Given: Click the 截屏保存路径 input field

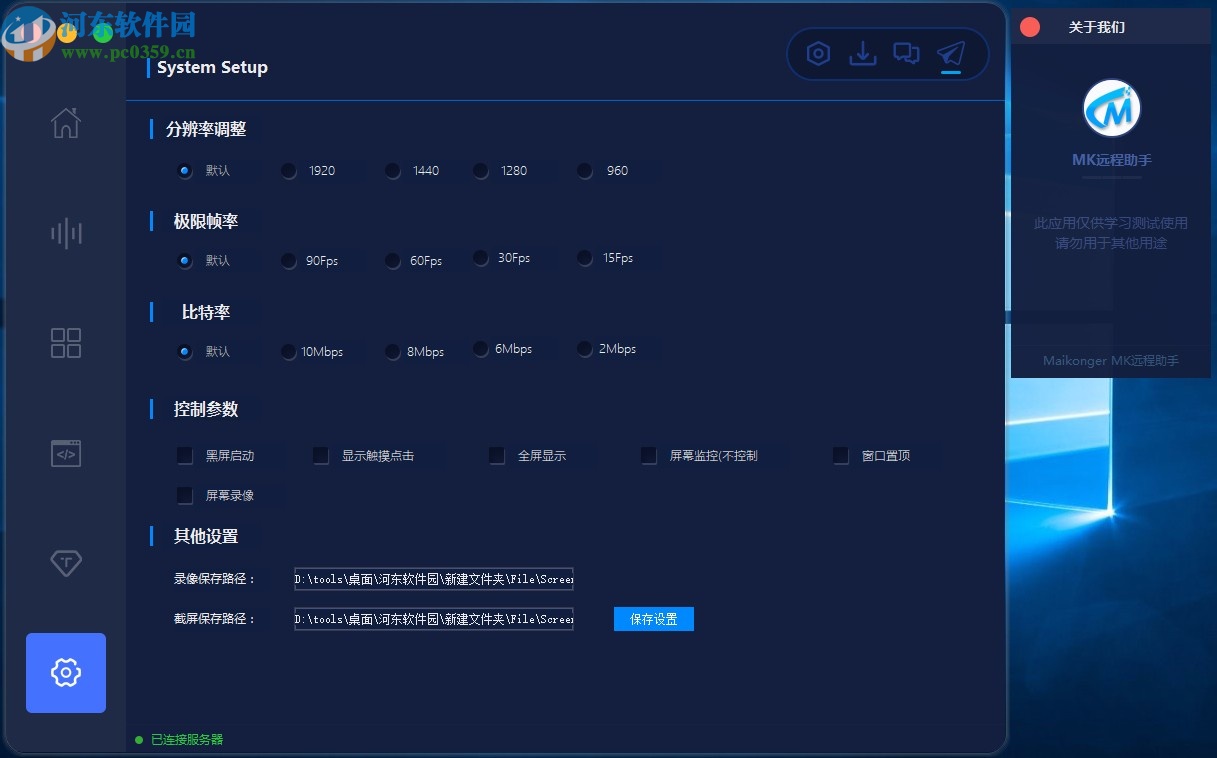Looking at the screenshot, I should (433, 619).
